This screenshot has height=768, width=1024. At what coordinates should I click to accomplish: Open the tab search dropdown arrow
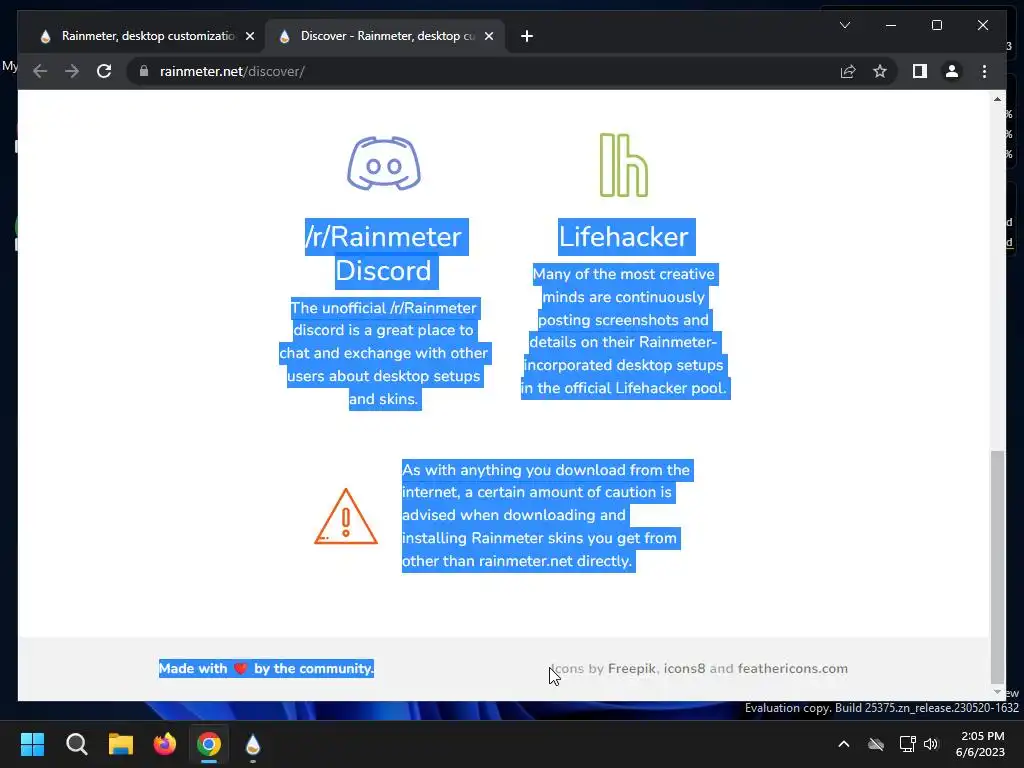pyautogui.click(x=844, y=25)
